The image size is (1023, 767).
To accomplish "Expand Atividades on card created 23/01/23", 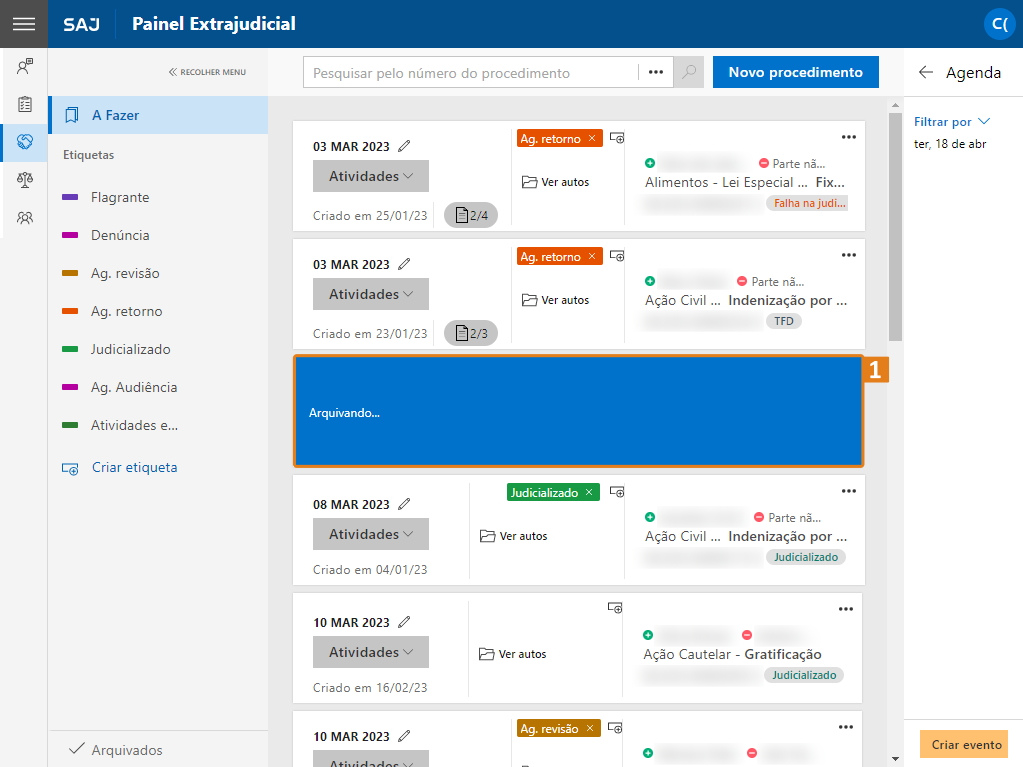I will coord(371,294).
